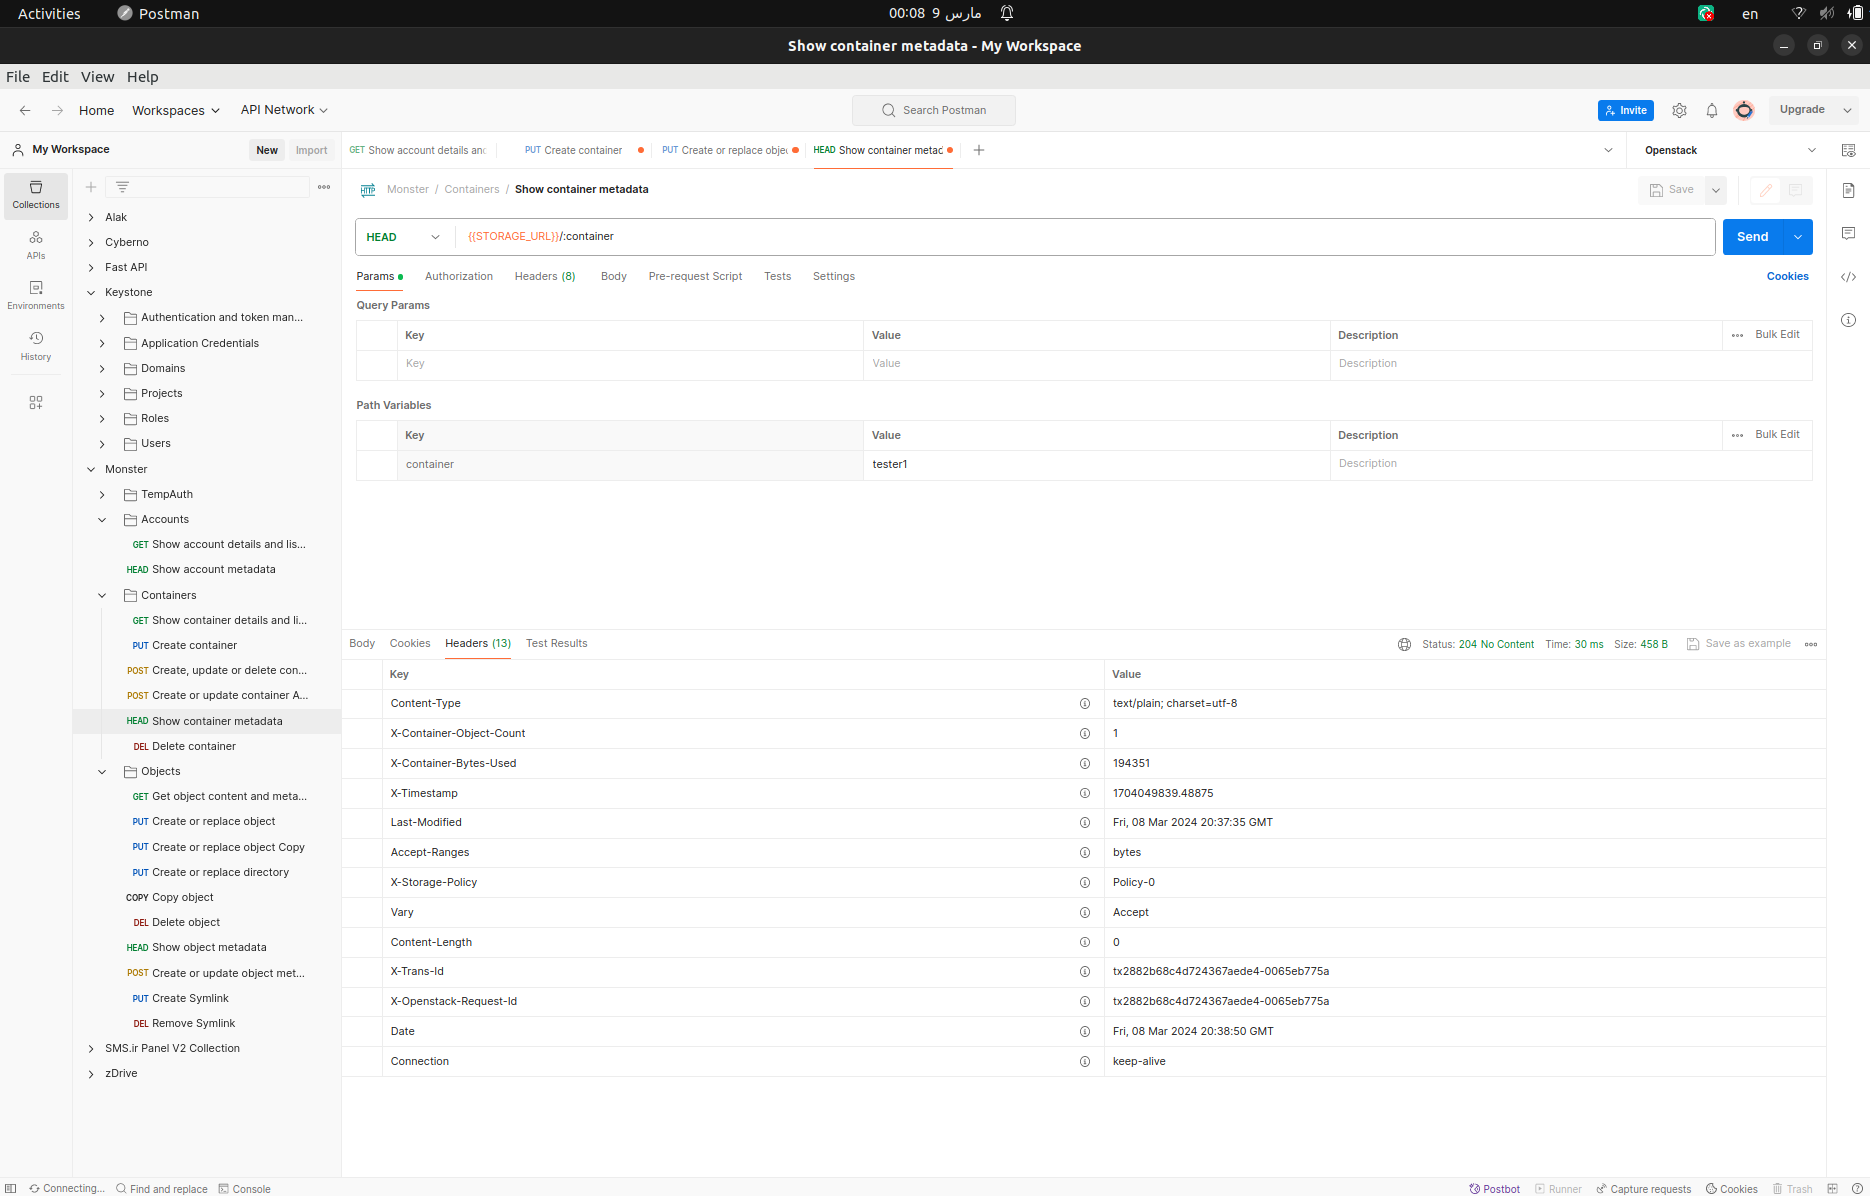
Task: Open the Edit menu
Action: pos(55,77)
